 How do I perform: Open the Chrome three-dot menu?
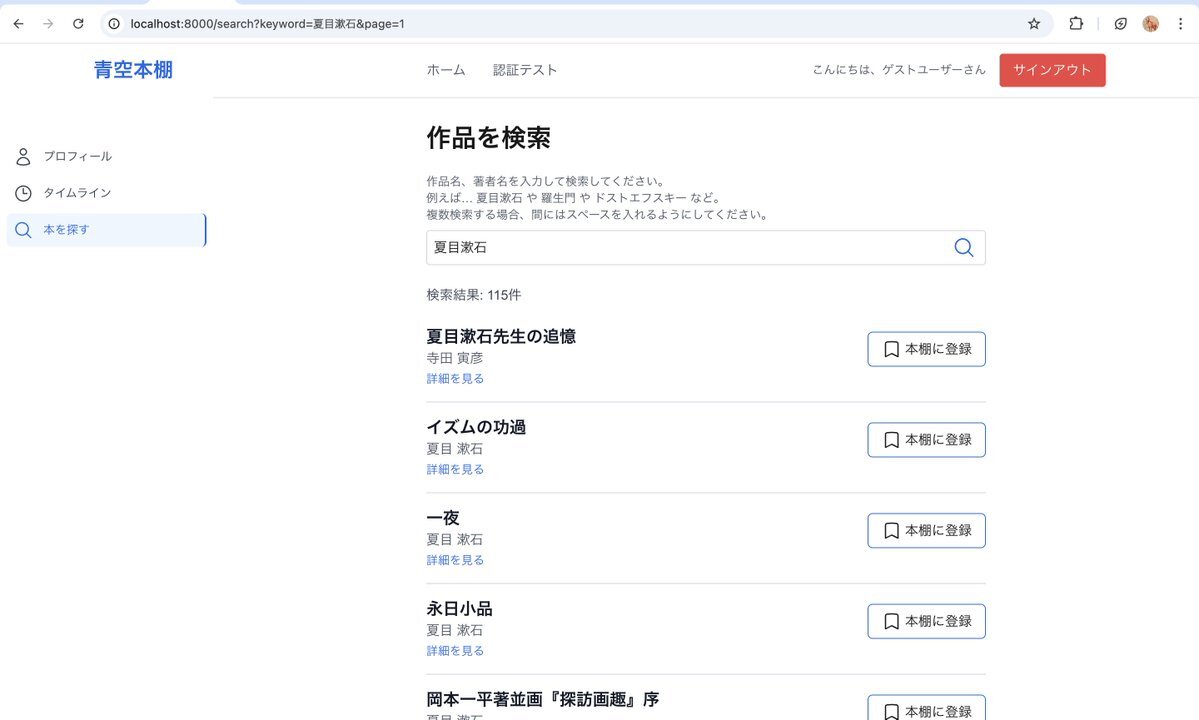pos(1180,24)
